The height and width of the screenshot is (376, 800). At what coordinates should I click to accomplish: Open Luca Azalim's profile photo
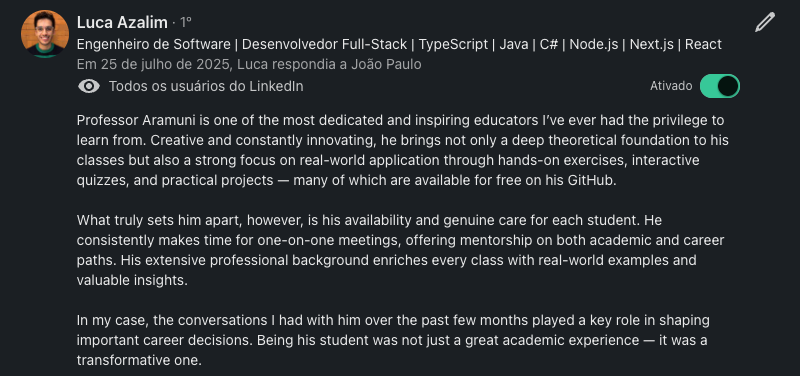[x=45, y=33]
